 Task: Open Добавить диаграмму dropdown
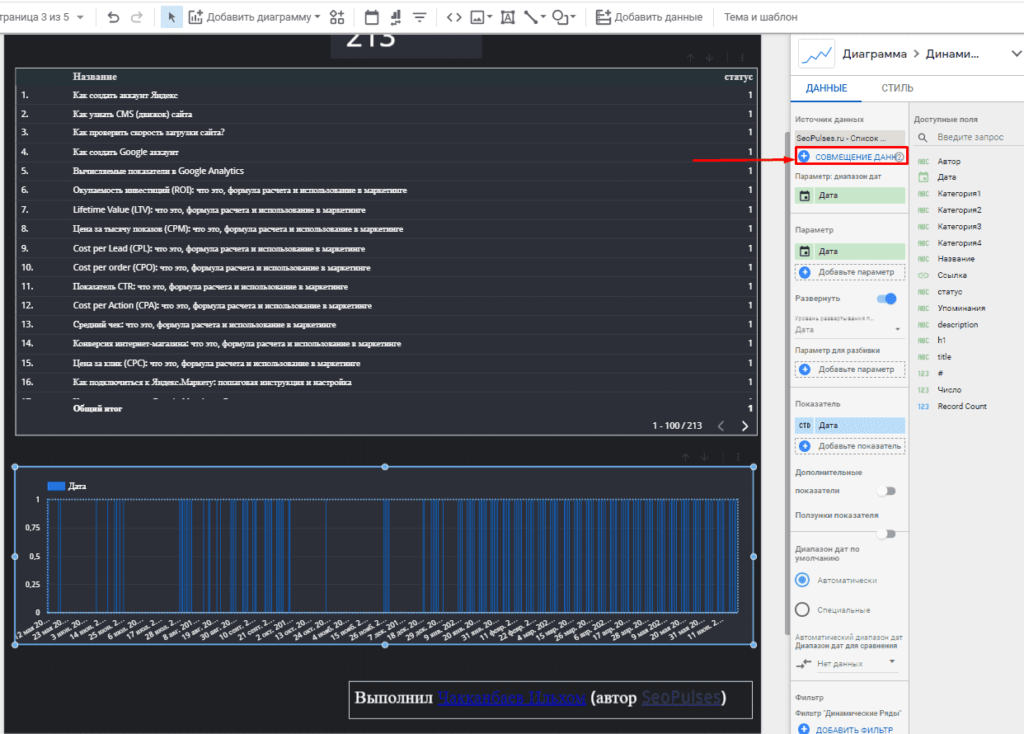pyautogui.click(x=255, y=17)
